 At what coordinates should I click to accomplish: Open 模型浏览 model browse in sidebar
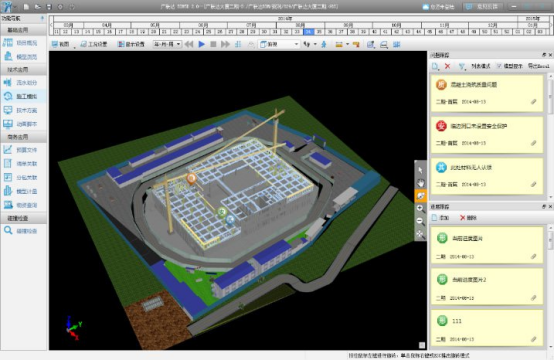point(23,57)
